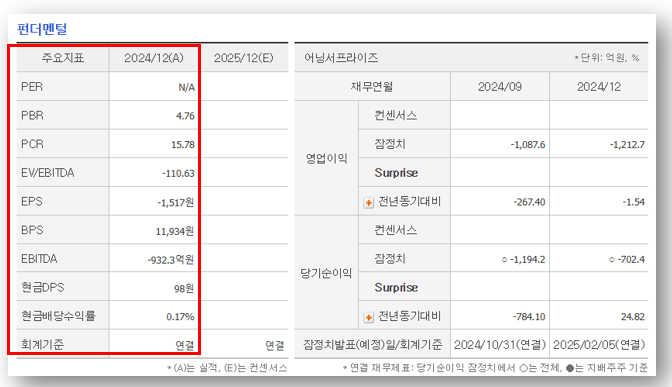Select the 2024/12(A) column header
This screenshot has width=672, height=387.
[154, 58]
